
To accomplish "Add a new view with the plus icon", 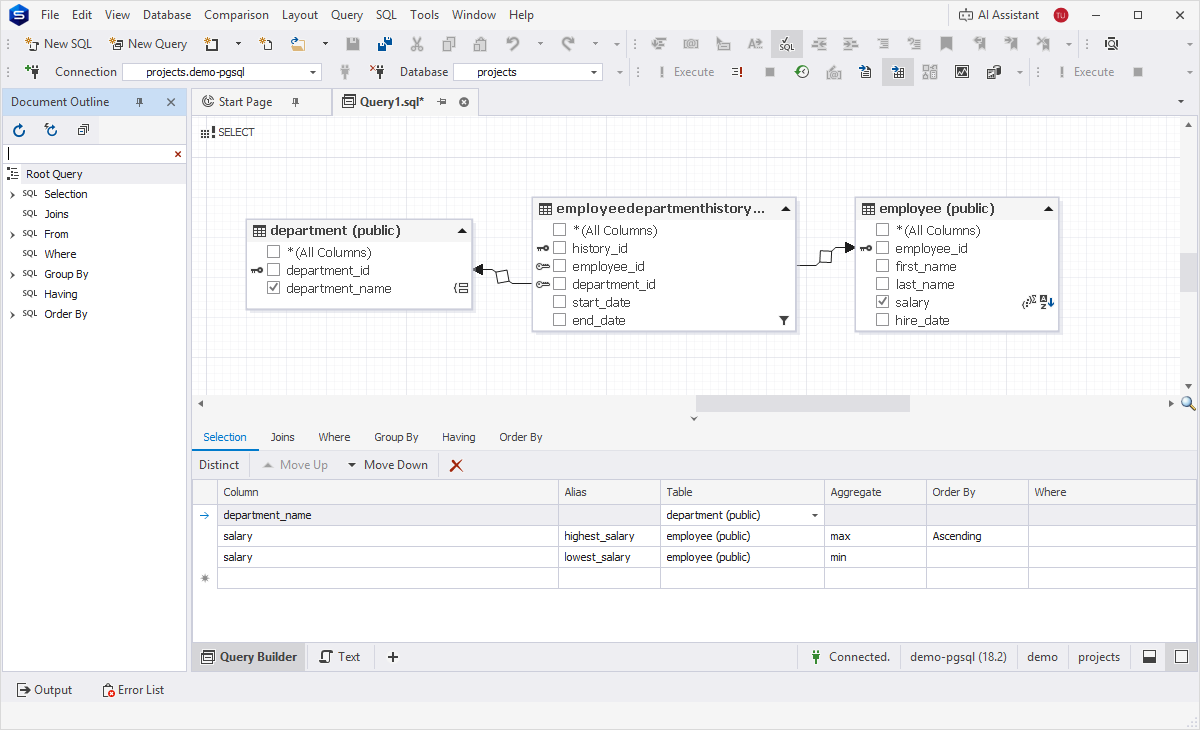I will click(393, 657).
